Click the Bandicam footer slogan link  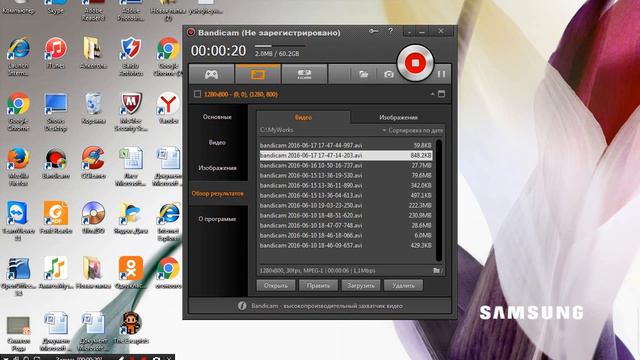point(327,306)
